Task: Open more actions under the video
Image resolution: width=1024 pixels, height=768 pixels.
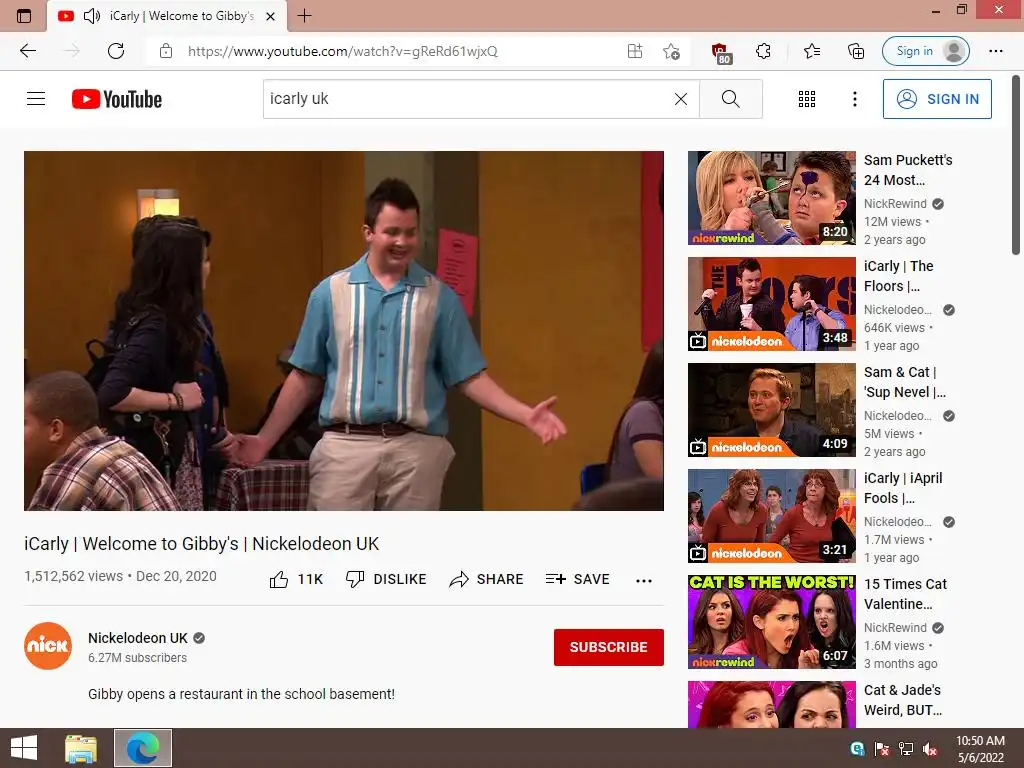Action: point(644,581)
